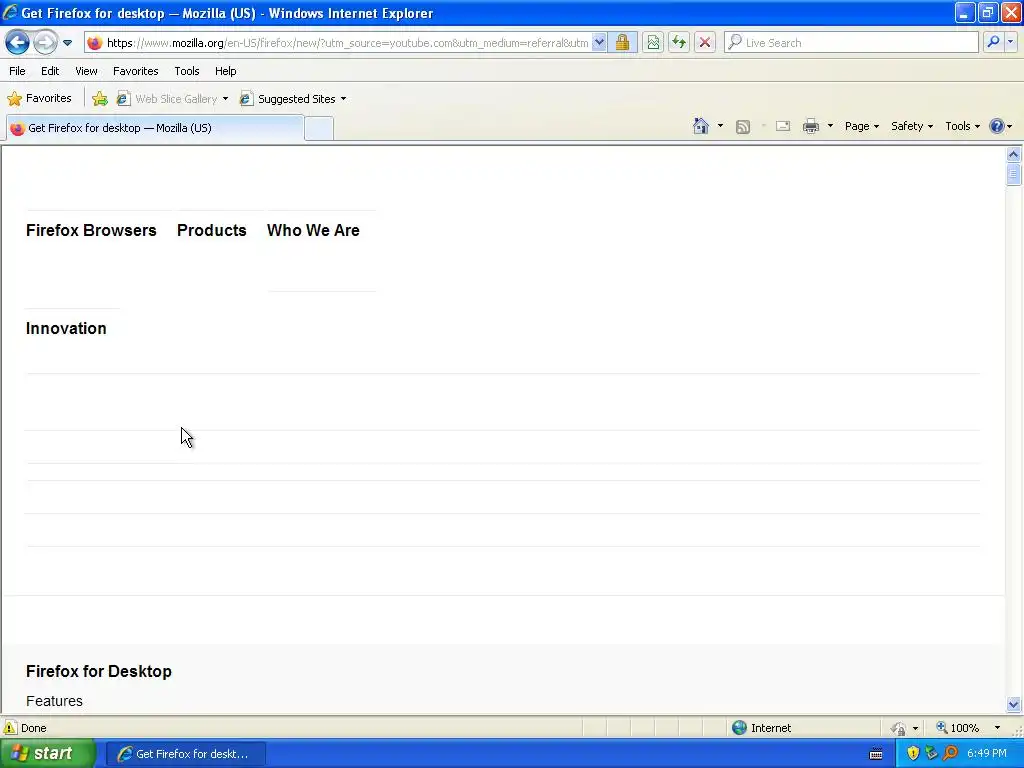
Task: Click the Read Mail icon
Action: click(x=783, y=126)
